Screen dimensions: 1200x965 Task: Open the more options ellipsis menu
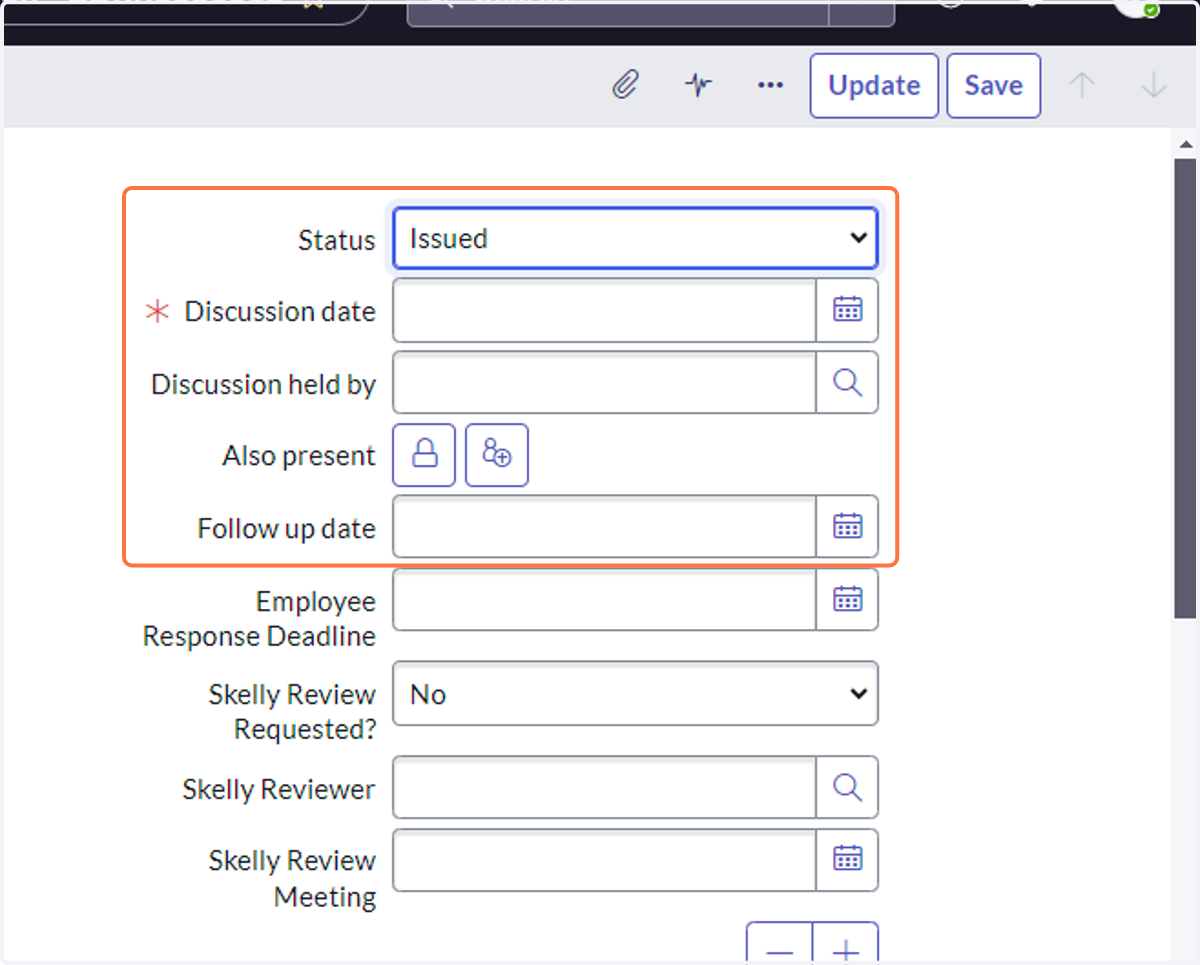[x=770, y=85]
